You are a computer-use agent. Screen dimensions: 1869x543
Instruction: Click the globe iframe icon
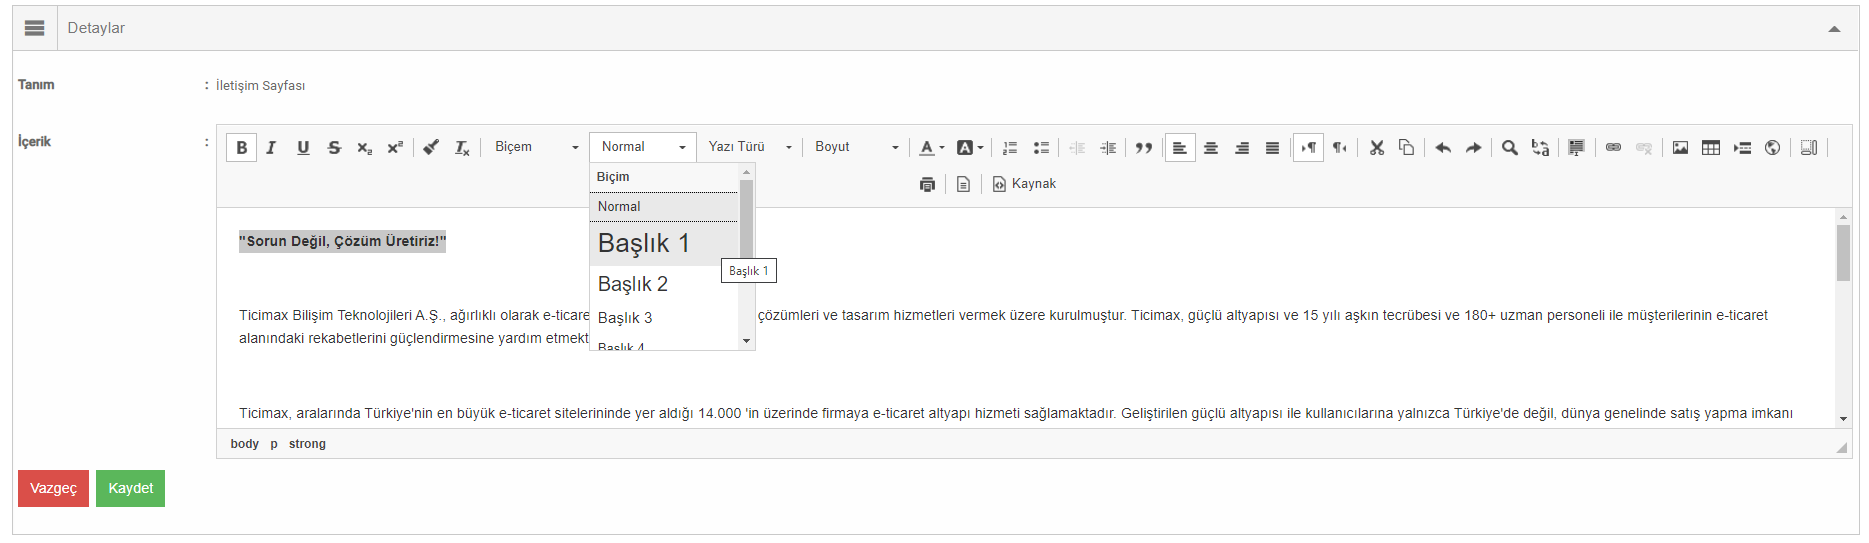pyautogui.click(x=1772, y=147)
